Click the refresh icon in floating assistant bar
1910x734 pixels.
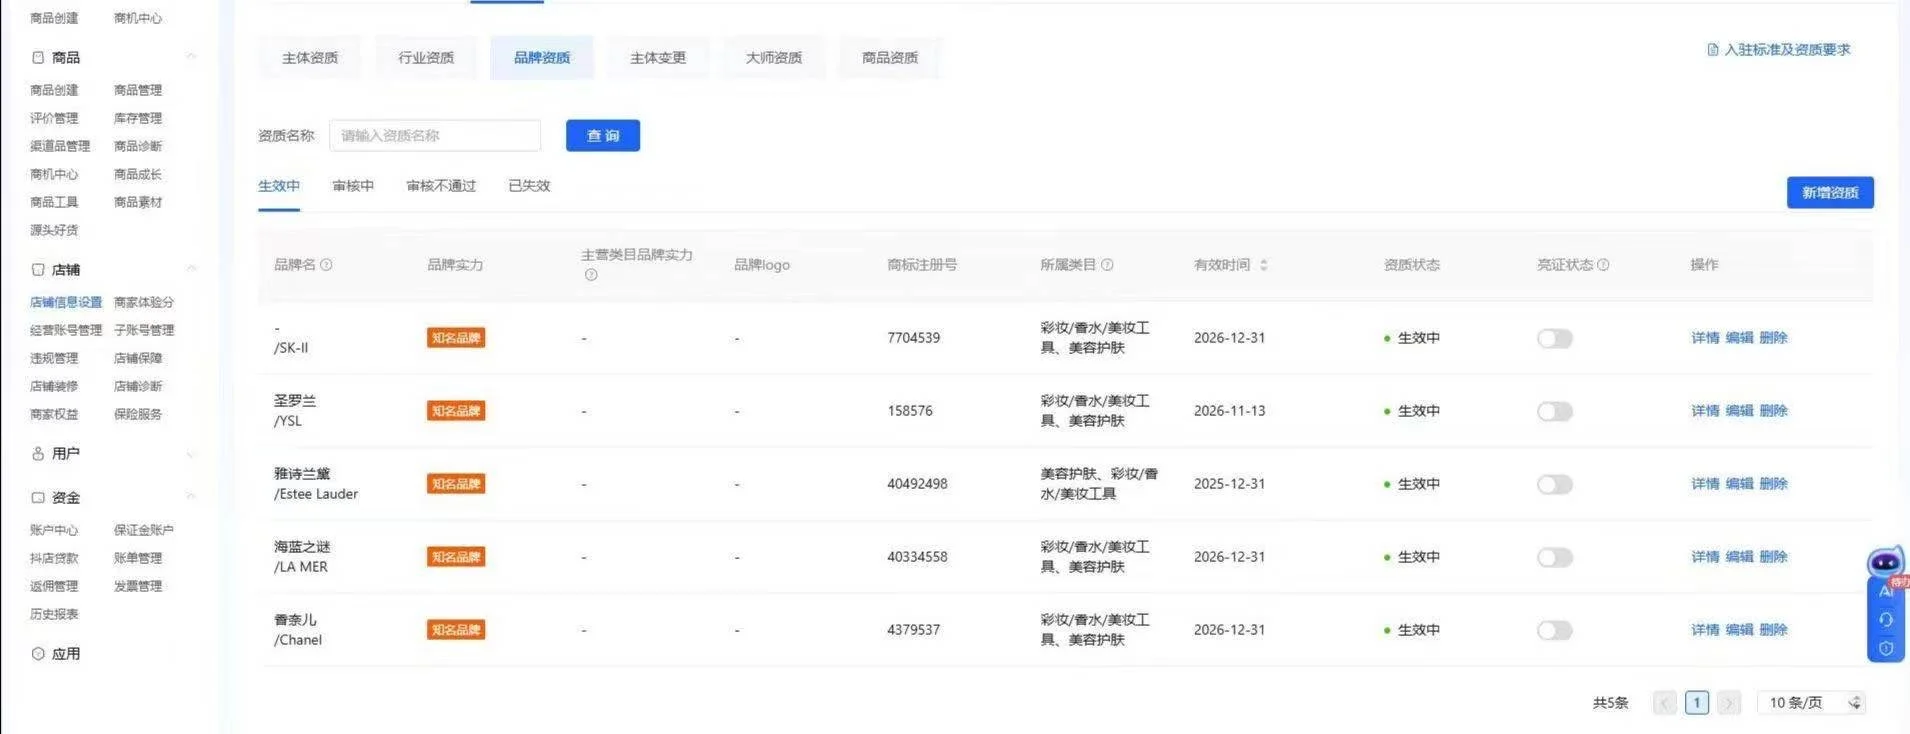pos(1886,619)
